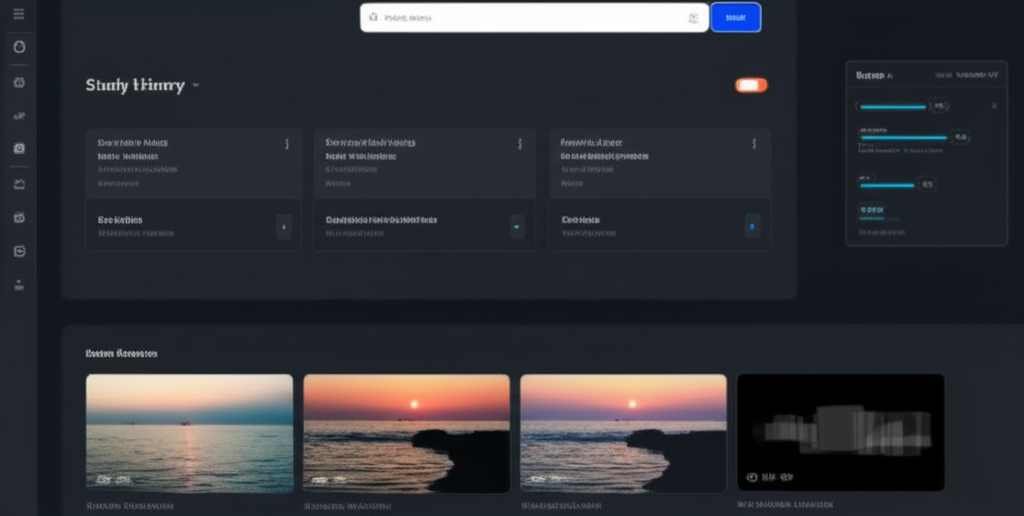
Task: Click the clock icon on the black thumbnail
Action: pyautogui.click(x=752, y=477)
